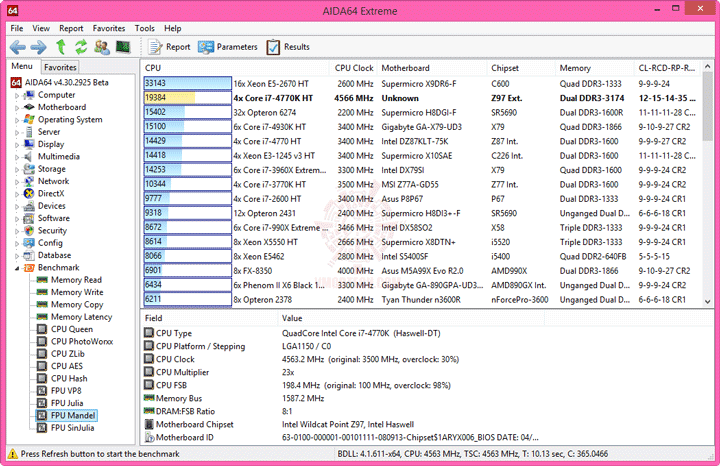
Task: Click the warning icon in status bar
Action: pos(13,454)
